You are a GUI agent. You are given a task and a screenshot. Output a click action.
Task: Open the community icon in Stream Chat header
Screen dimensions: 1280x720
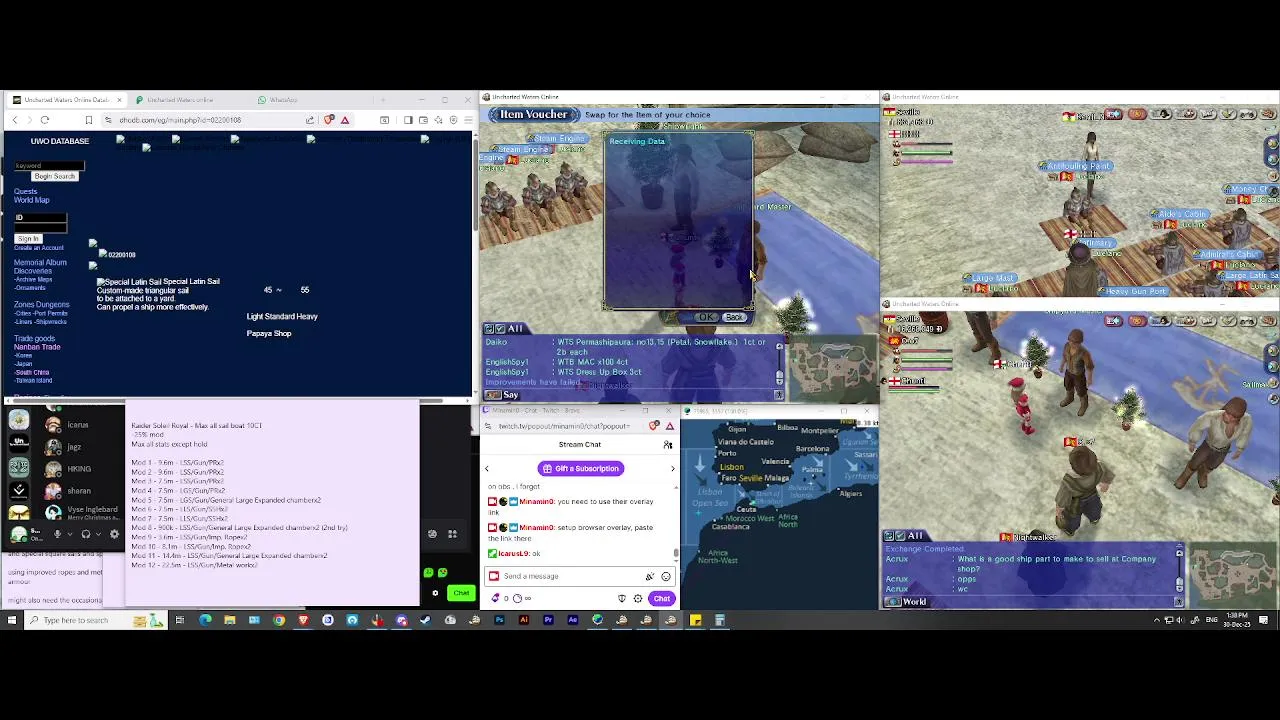point(668,444)
